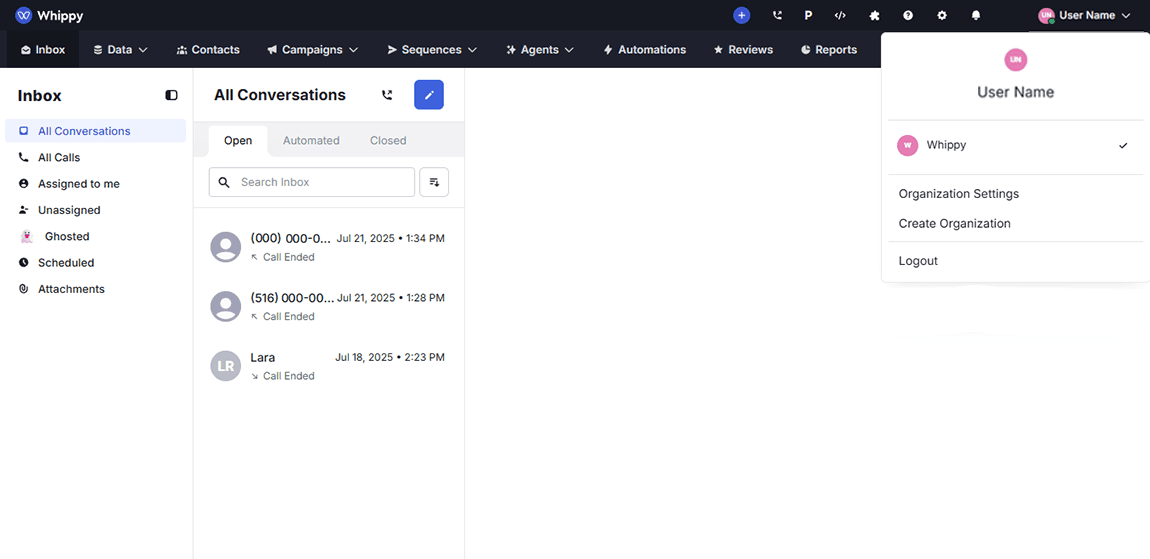This screenshot has height=559, width=1150.
Task: Open the Jul 21 1:28 PM conversation
Action: coord(329,307)
